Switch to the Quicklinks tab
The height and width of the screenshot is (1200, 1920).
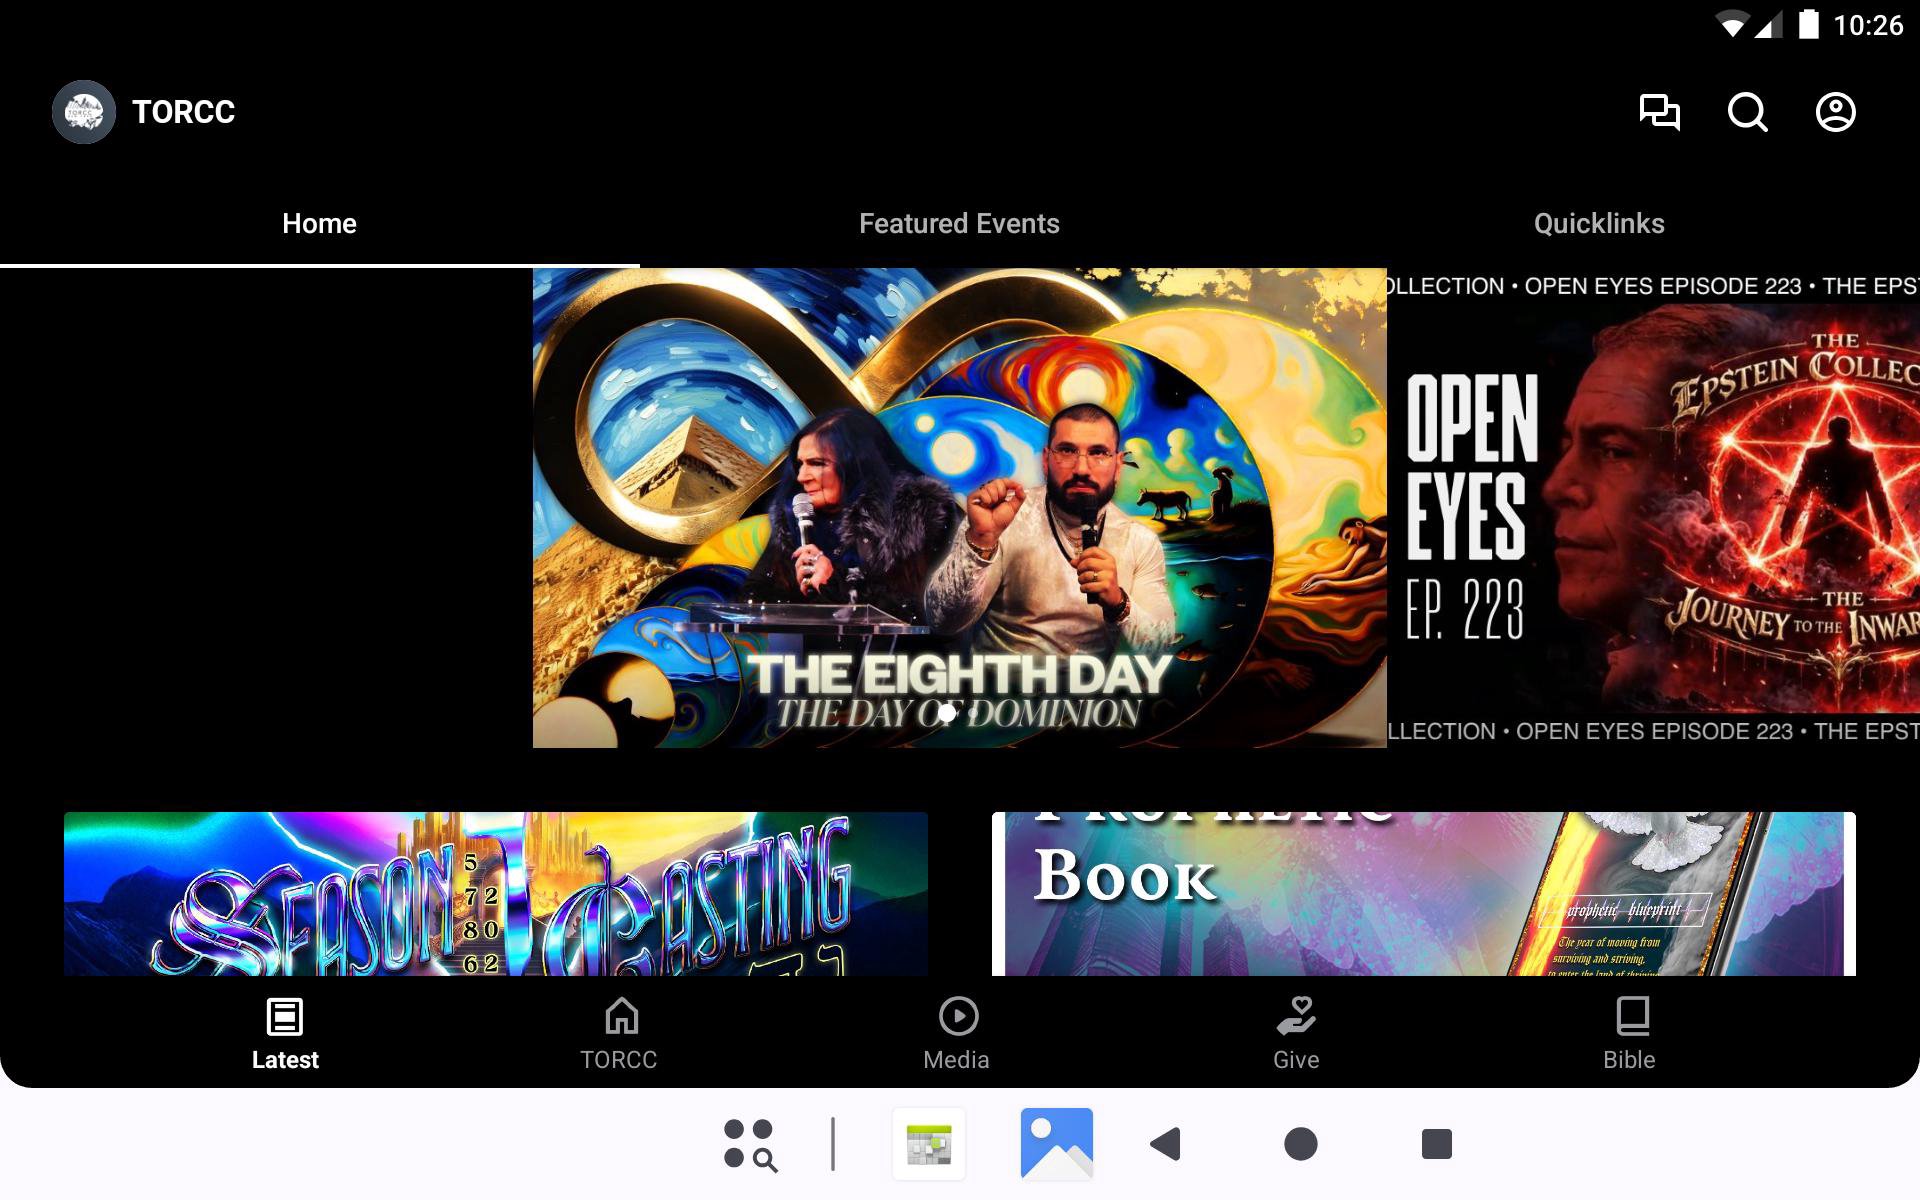[x=1599, y=224]
